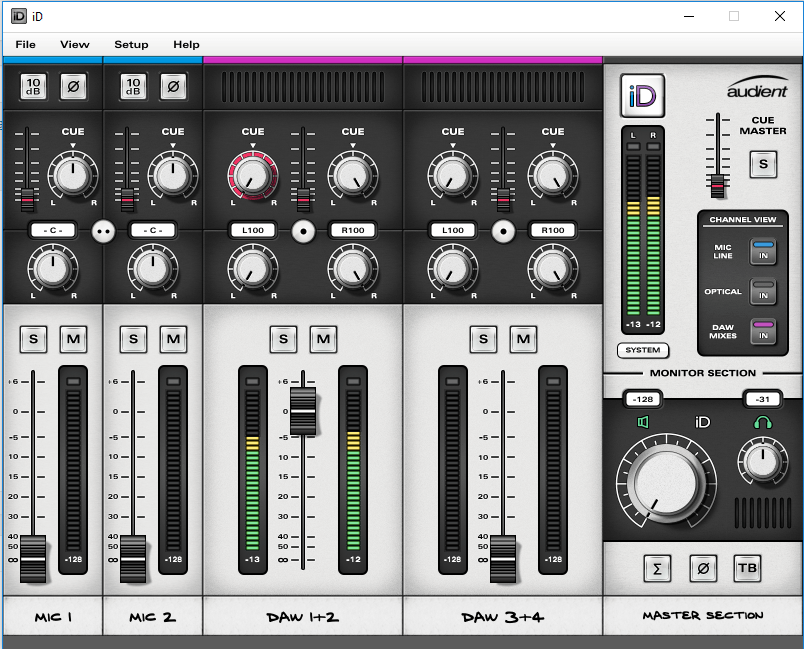
Task: Toggle Mic Line channel view IN switch
Action: pos(764,250)
